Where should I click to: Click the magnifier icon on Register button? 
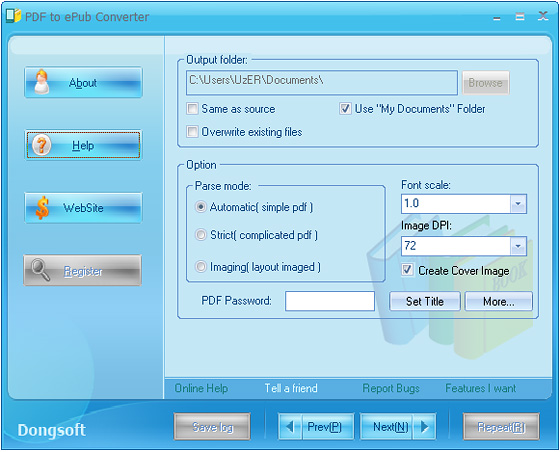40,270
